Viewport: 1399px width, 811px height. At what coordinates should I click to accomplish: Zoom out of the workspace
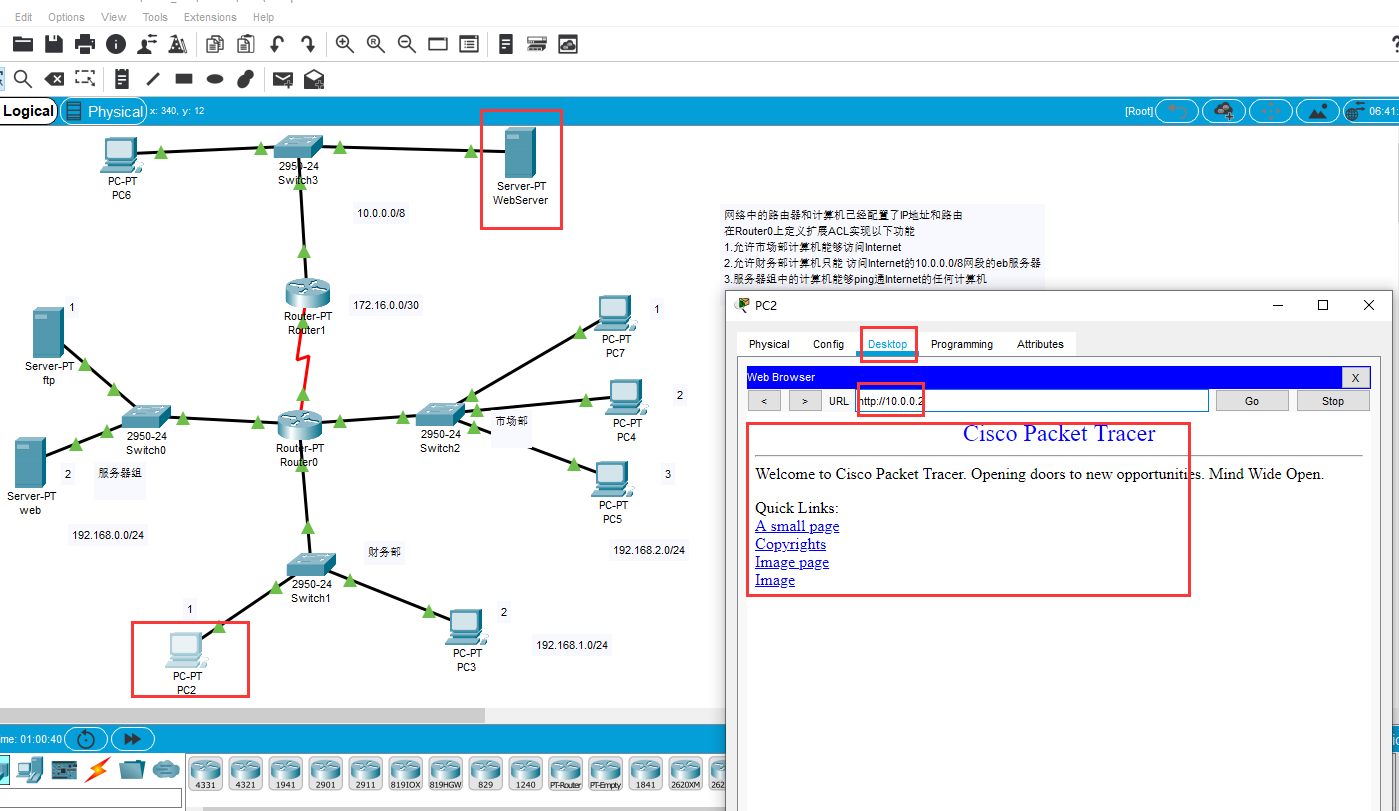pyautogui.click(x=407, y=44)
